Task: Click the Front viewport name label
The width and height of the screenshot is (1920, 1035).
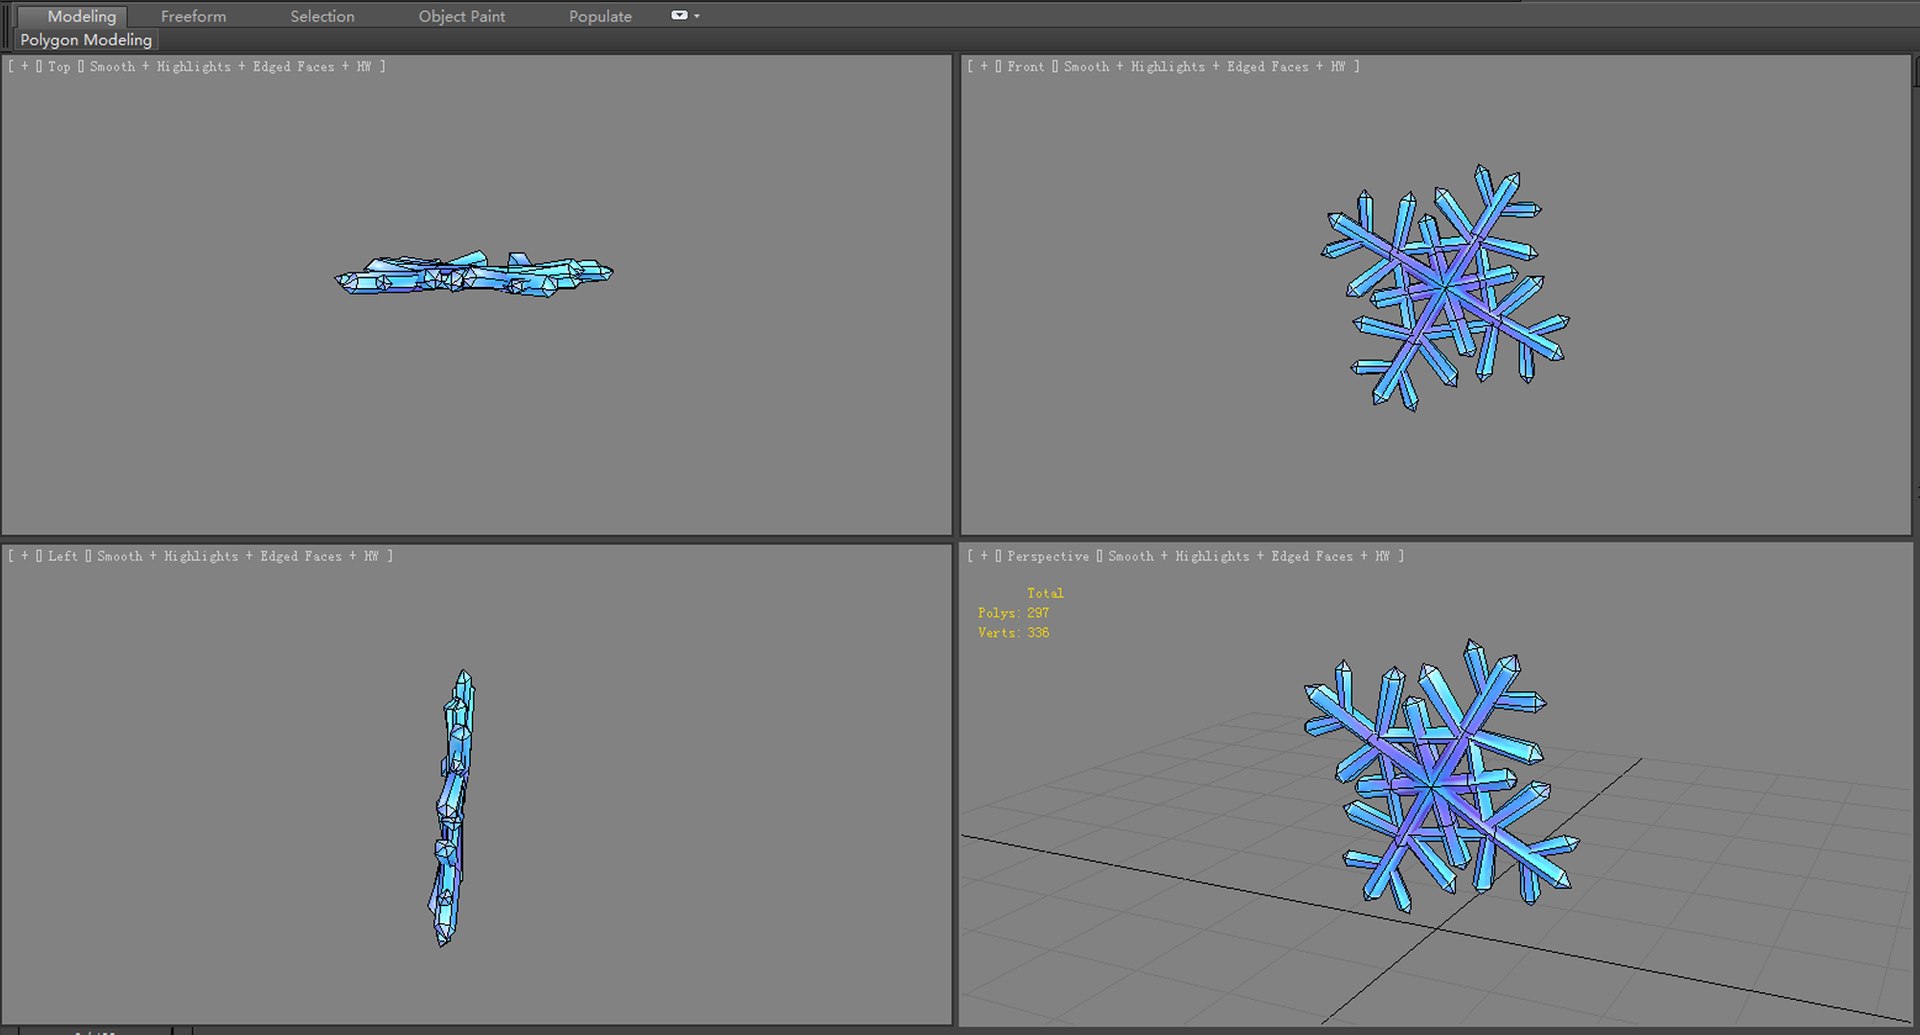Action: coord(1025,67)
